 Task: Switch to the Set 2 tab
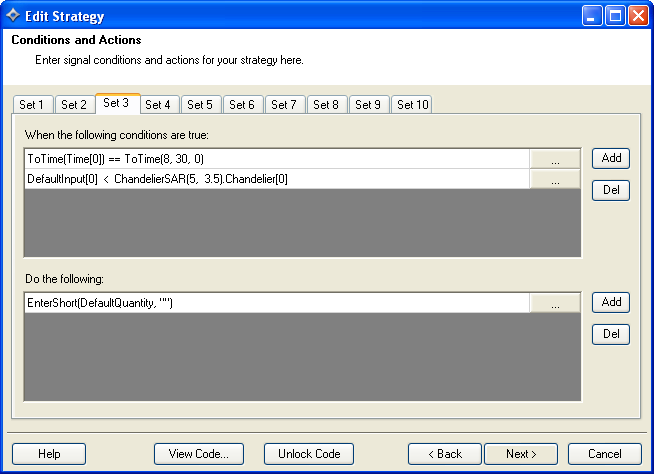(x=75, y=104)
